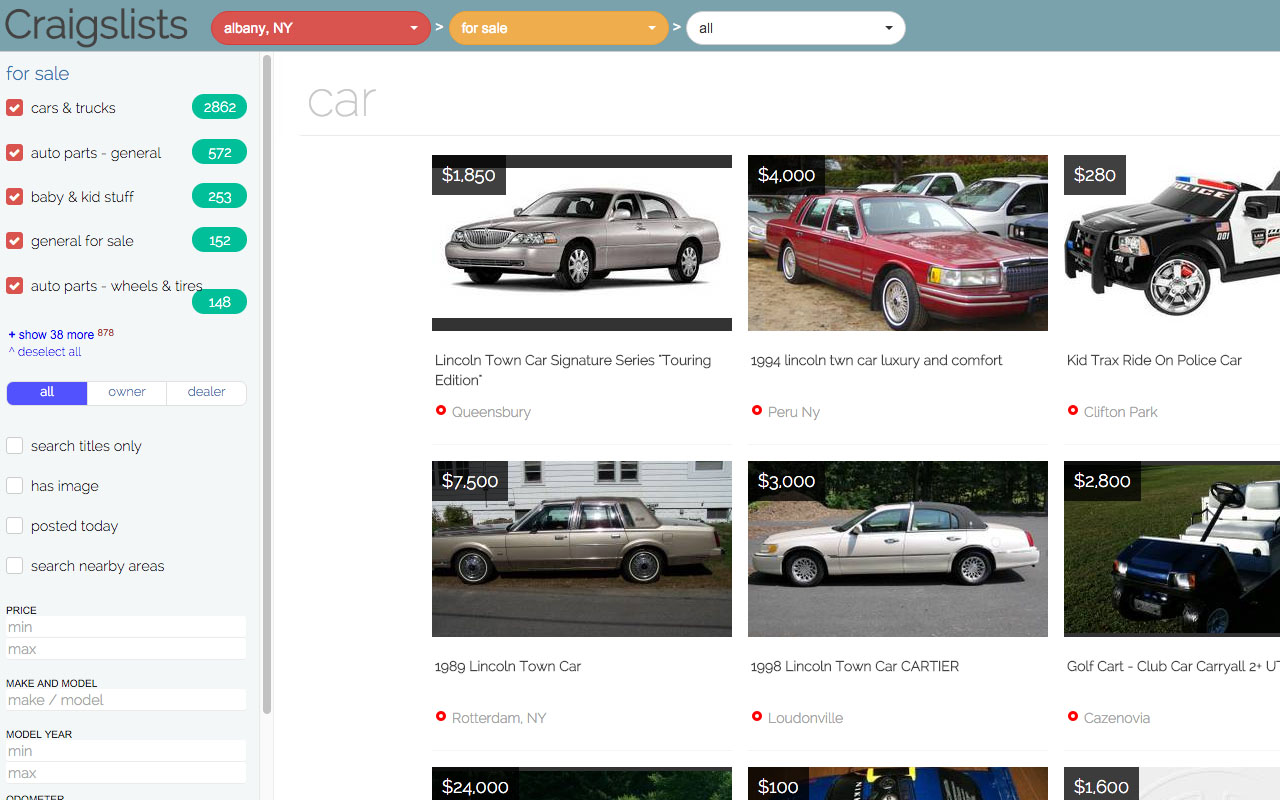Expand show 38 more categories
Viewport: 1280px width, 800px height.
click(x=51, y=335)
